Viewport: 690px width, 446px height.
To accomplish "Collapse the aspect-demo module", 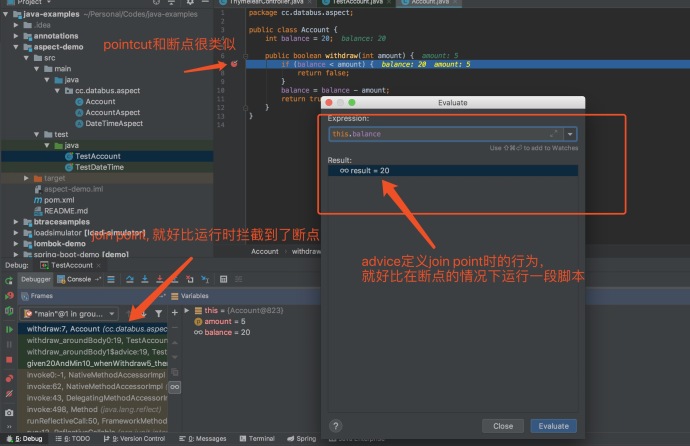I will (16, 47).
